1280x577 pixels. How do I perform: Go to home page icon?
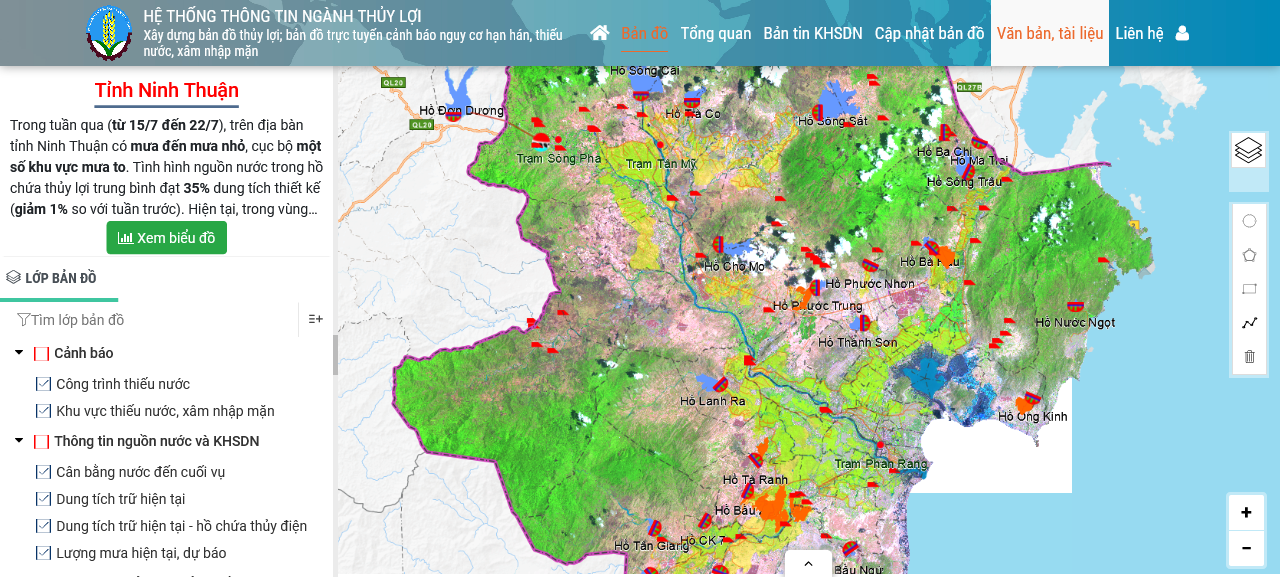click(x=600, y=33)
